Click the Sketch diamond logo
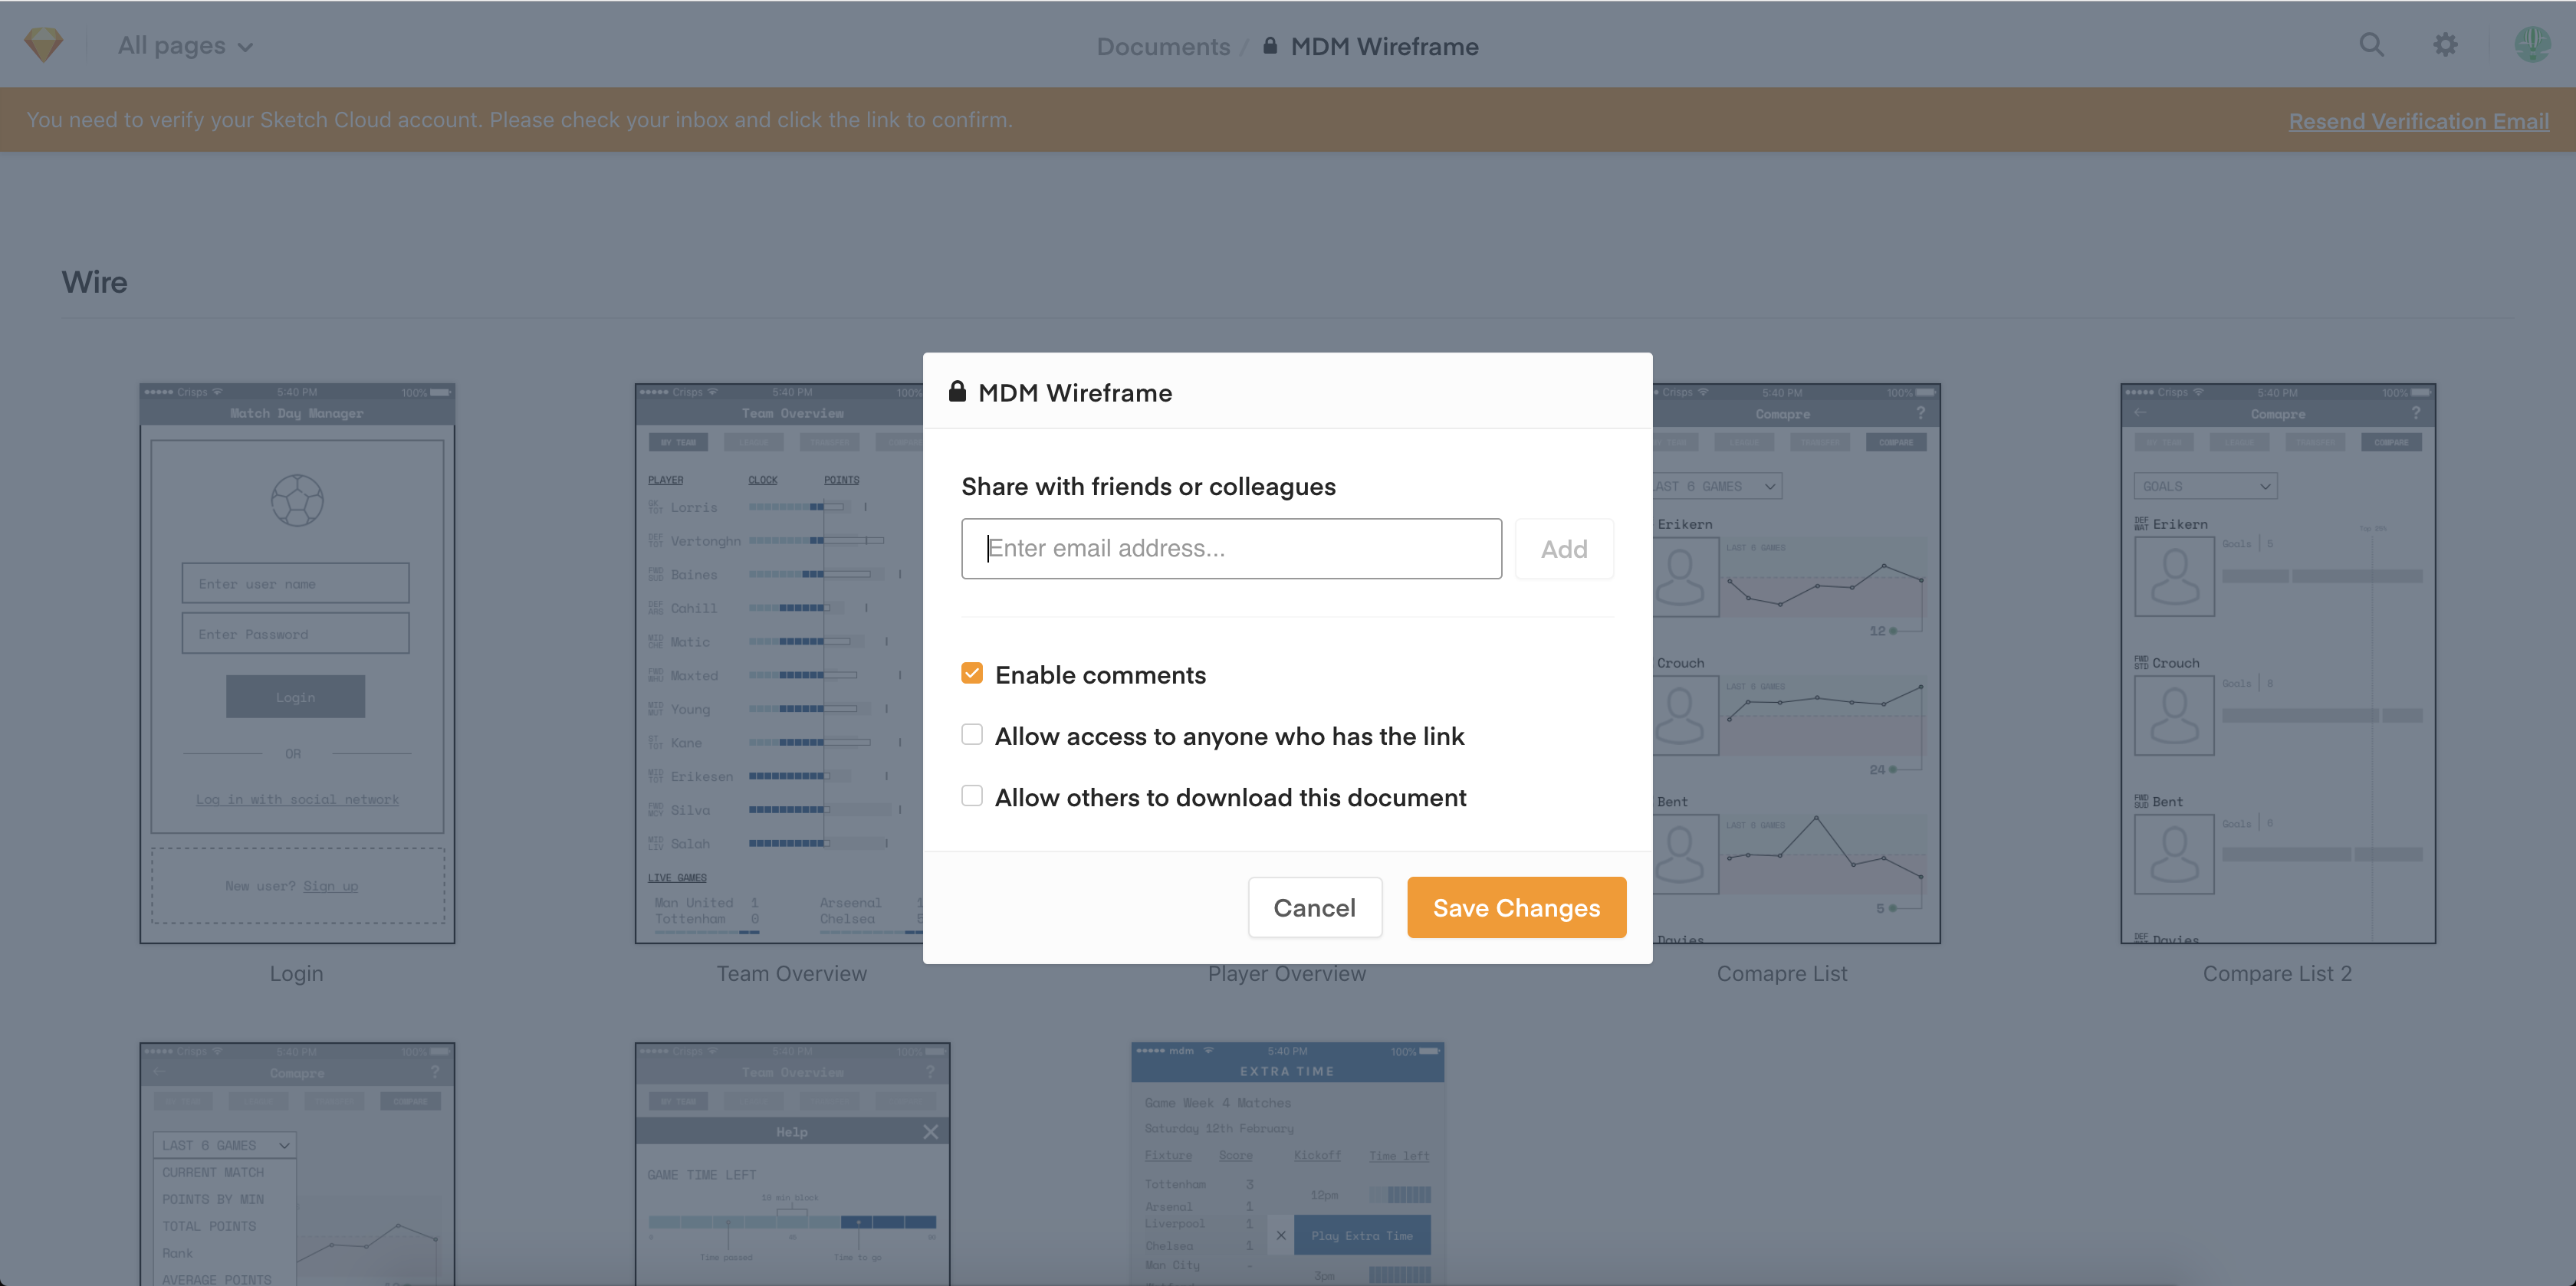Screen dimensions: 2576x1286 point(43,45)
